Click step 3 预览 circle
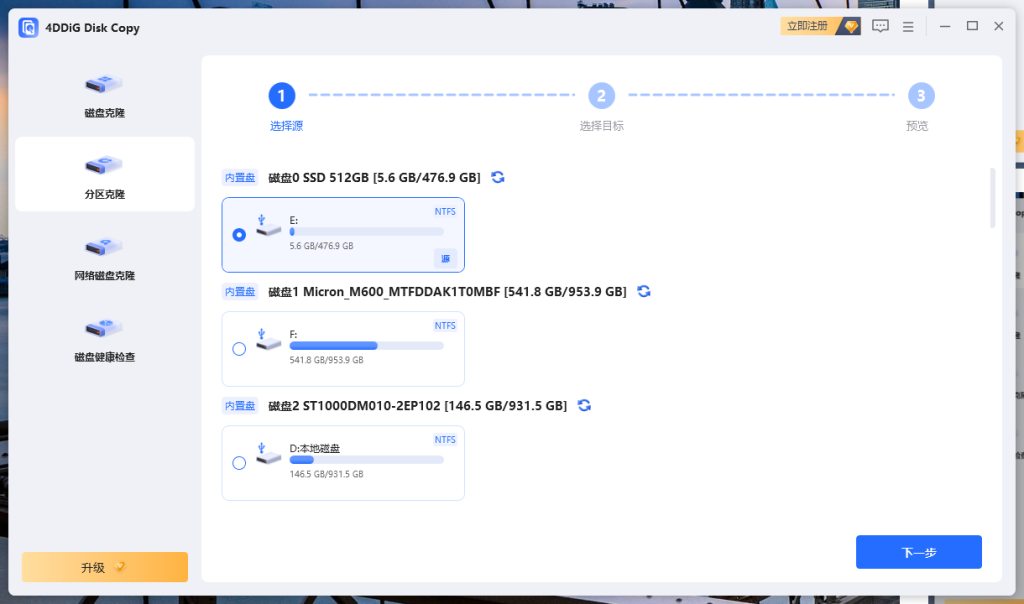The height and width of the screenshot is (604, 1024). click(920, 96)
